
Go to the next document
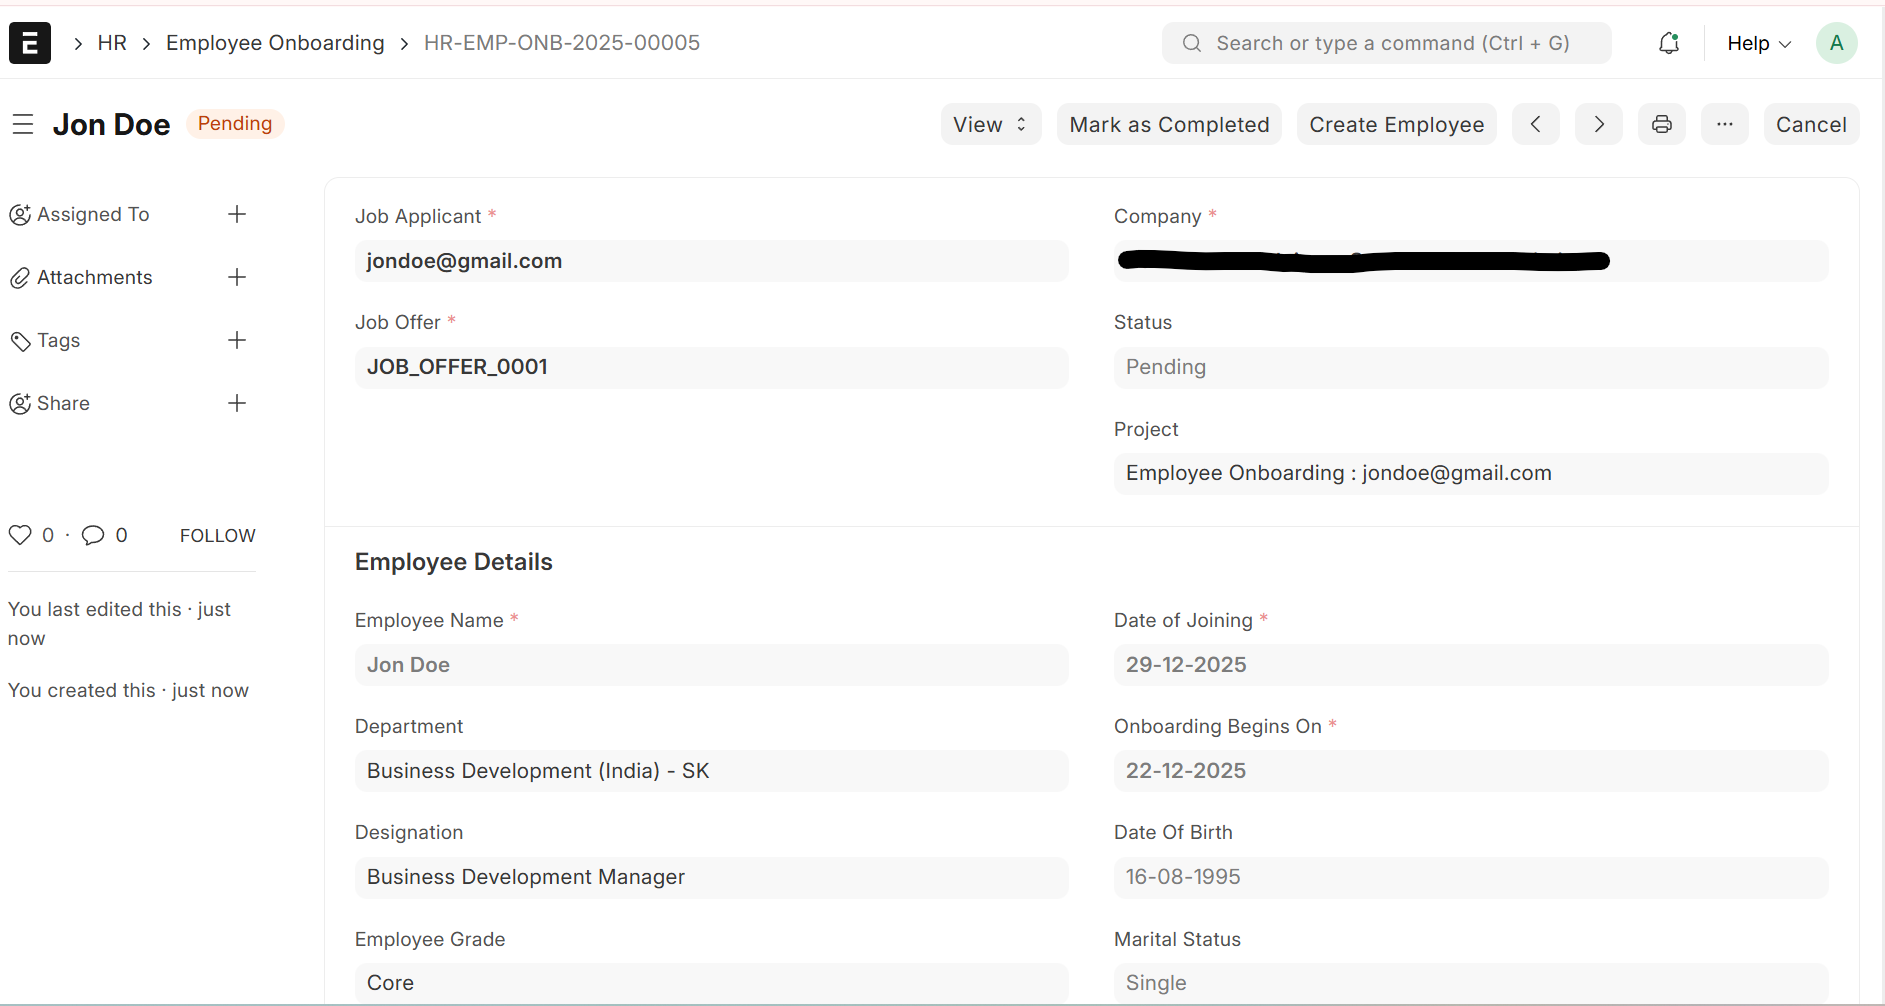pos(1598,124)
